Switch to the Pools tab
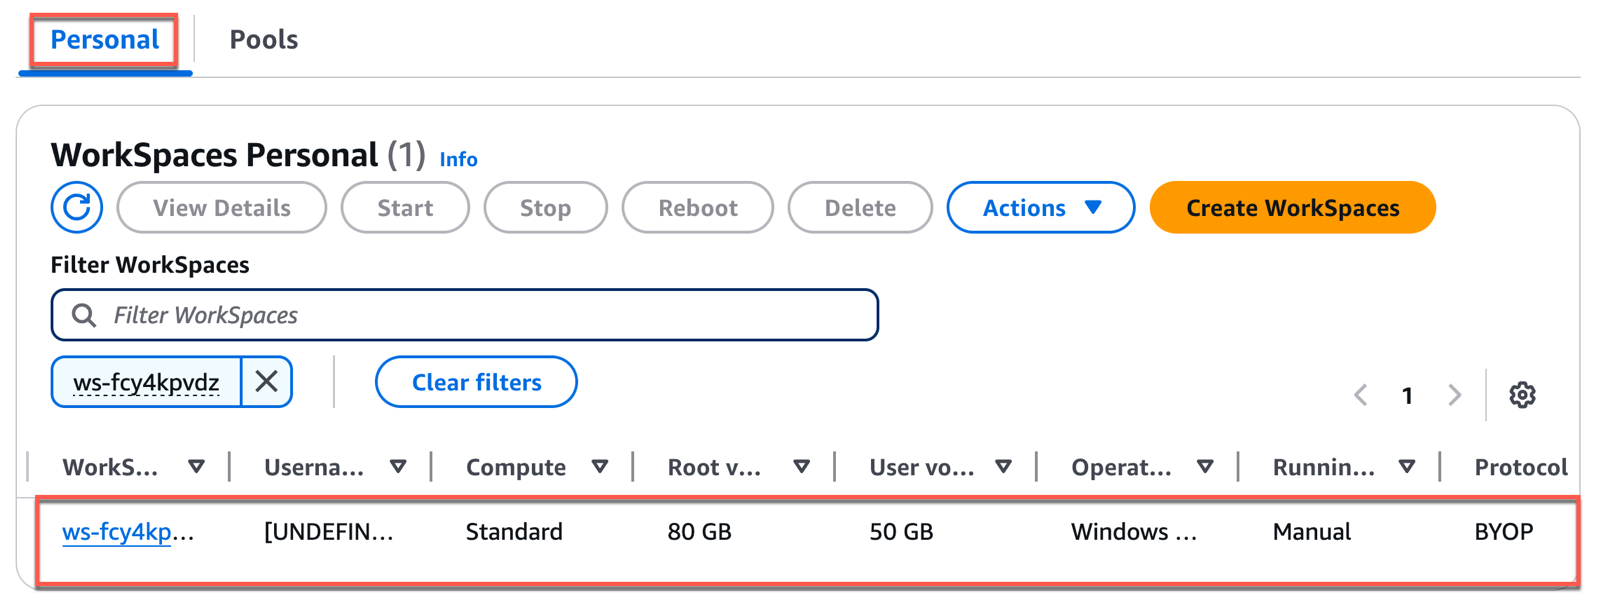This screenshot has width=1599, height=610. pyautogui.click(x=264, y=40)
